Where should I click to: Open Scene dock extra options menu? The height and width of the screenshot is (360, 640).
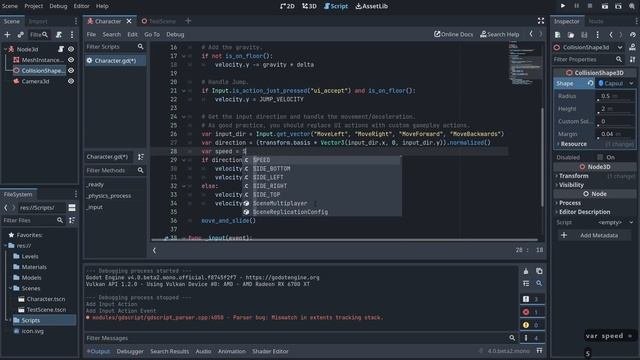coord(72,35)
